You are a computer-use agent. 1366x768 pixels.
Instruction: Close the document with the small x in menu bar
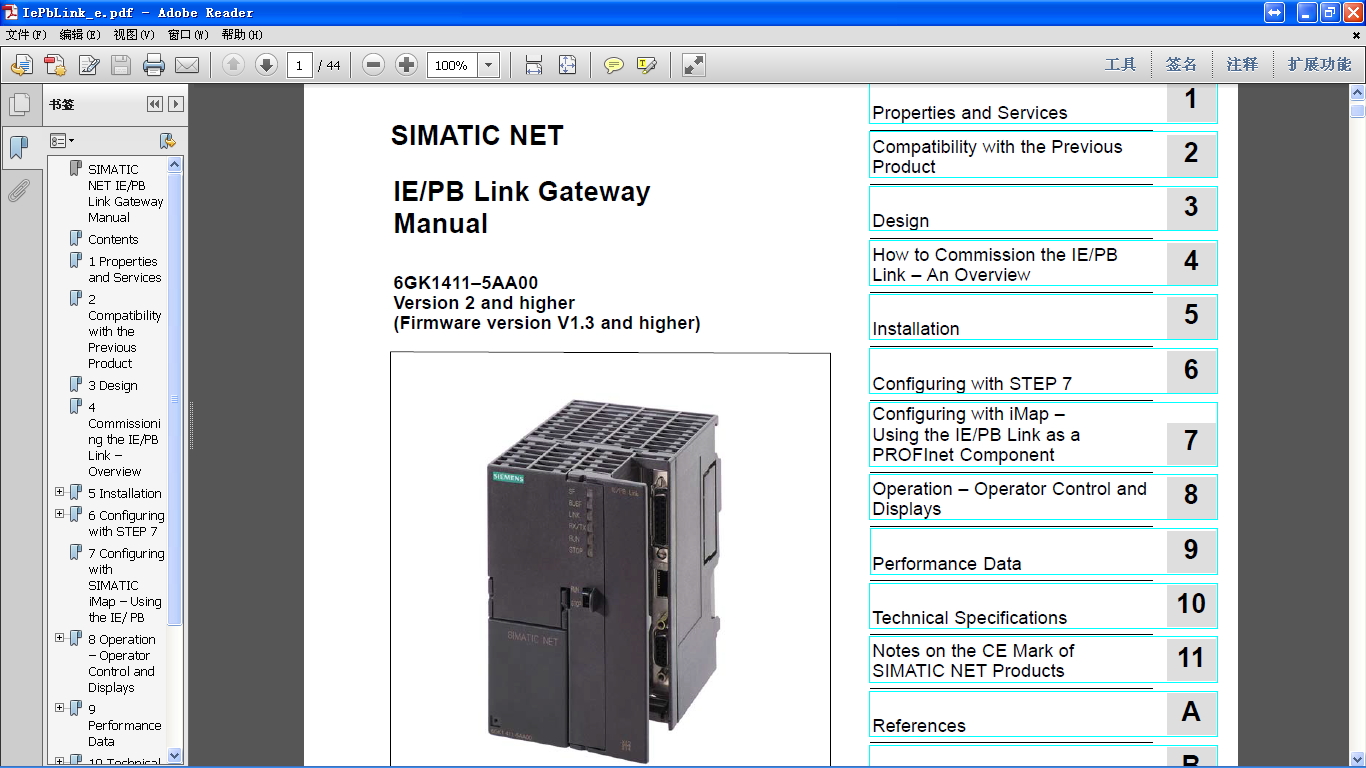click(1356, 34)
